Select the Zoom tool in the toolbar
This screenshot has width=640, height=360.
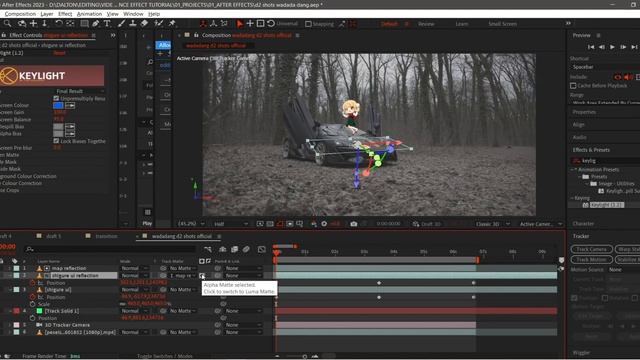pos(7,24)
